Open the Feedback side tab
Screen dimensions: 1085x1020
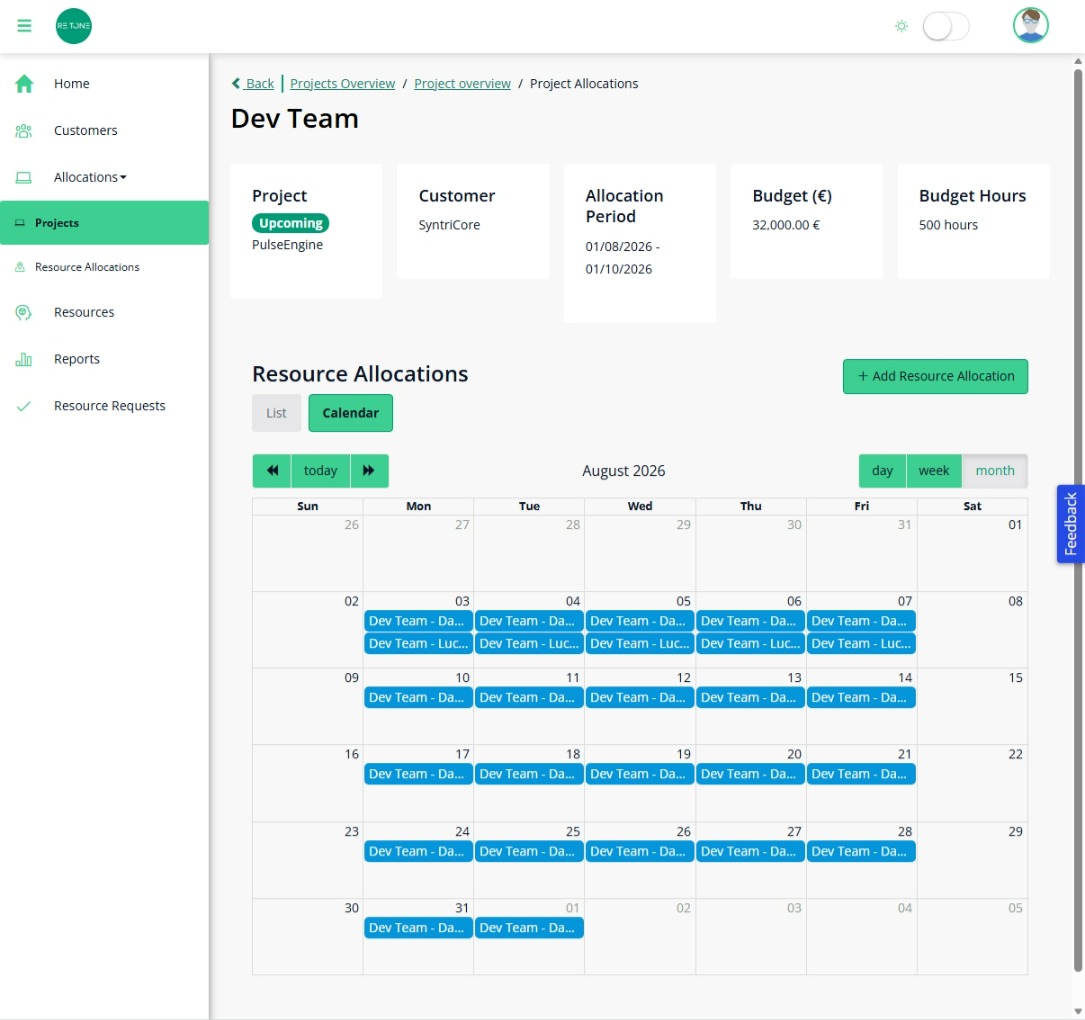pyautogui.click(x=1070, y=524)
